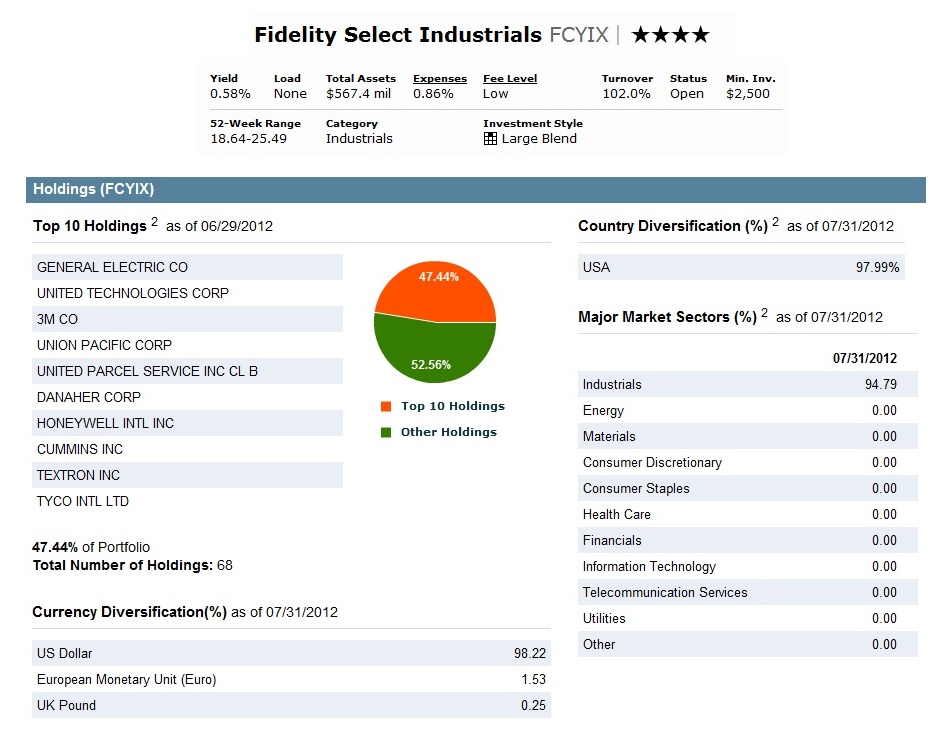Viewport: 940px width, 753px height.
Task: Click the 47.44% of Portfolio text
Action: (91, 547)
